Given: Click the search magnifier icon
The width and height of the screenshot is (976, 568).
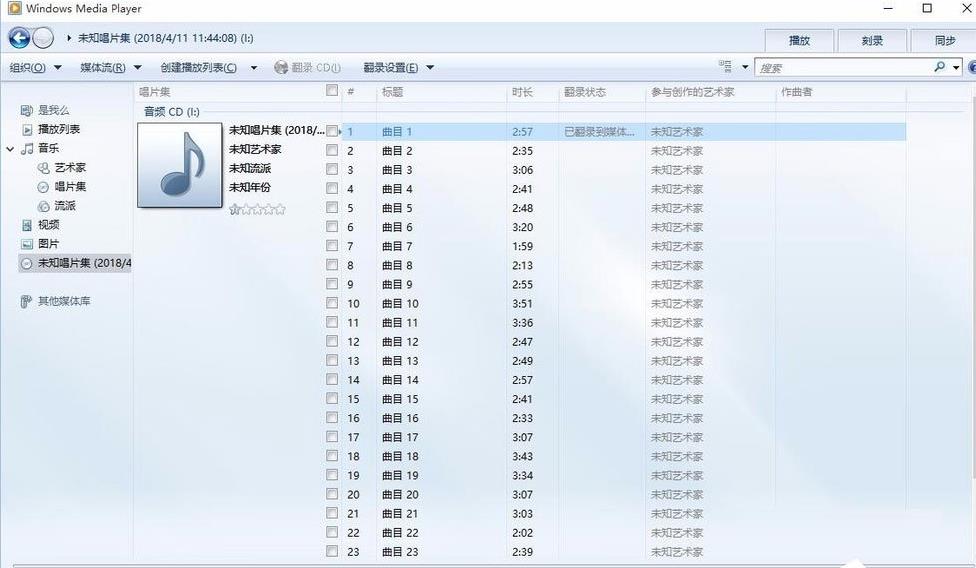Looking at the screenshot, I should (x=940, y=67).
